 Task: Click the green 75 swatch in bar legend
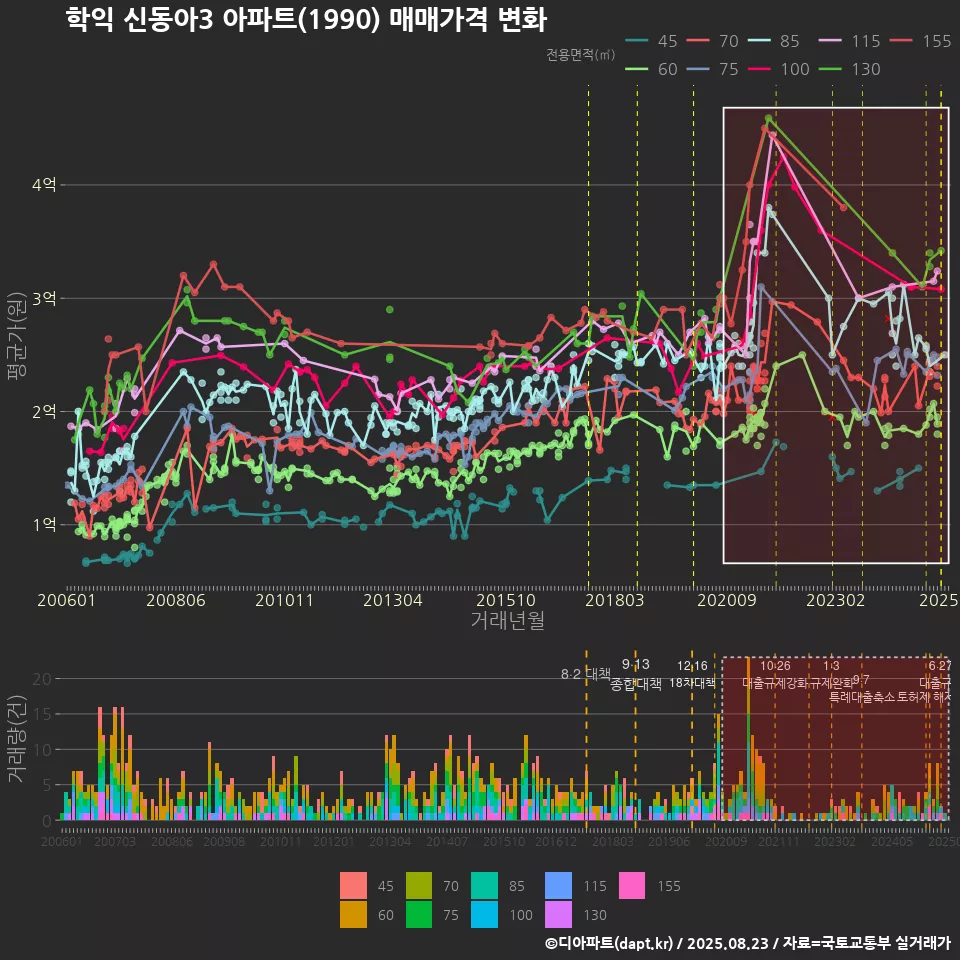[x=419, y=914]
